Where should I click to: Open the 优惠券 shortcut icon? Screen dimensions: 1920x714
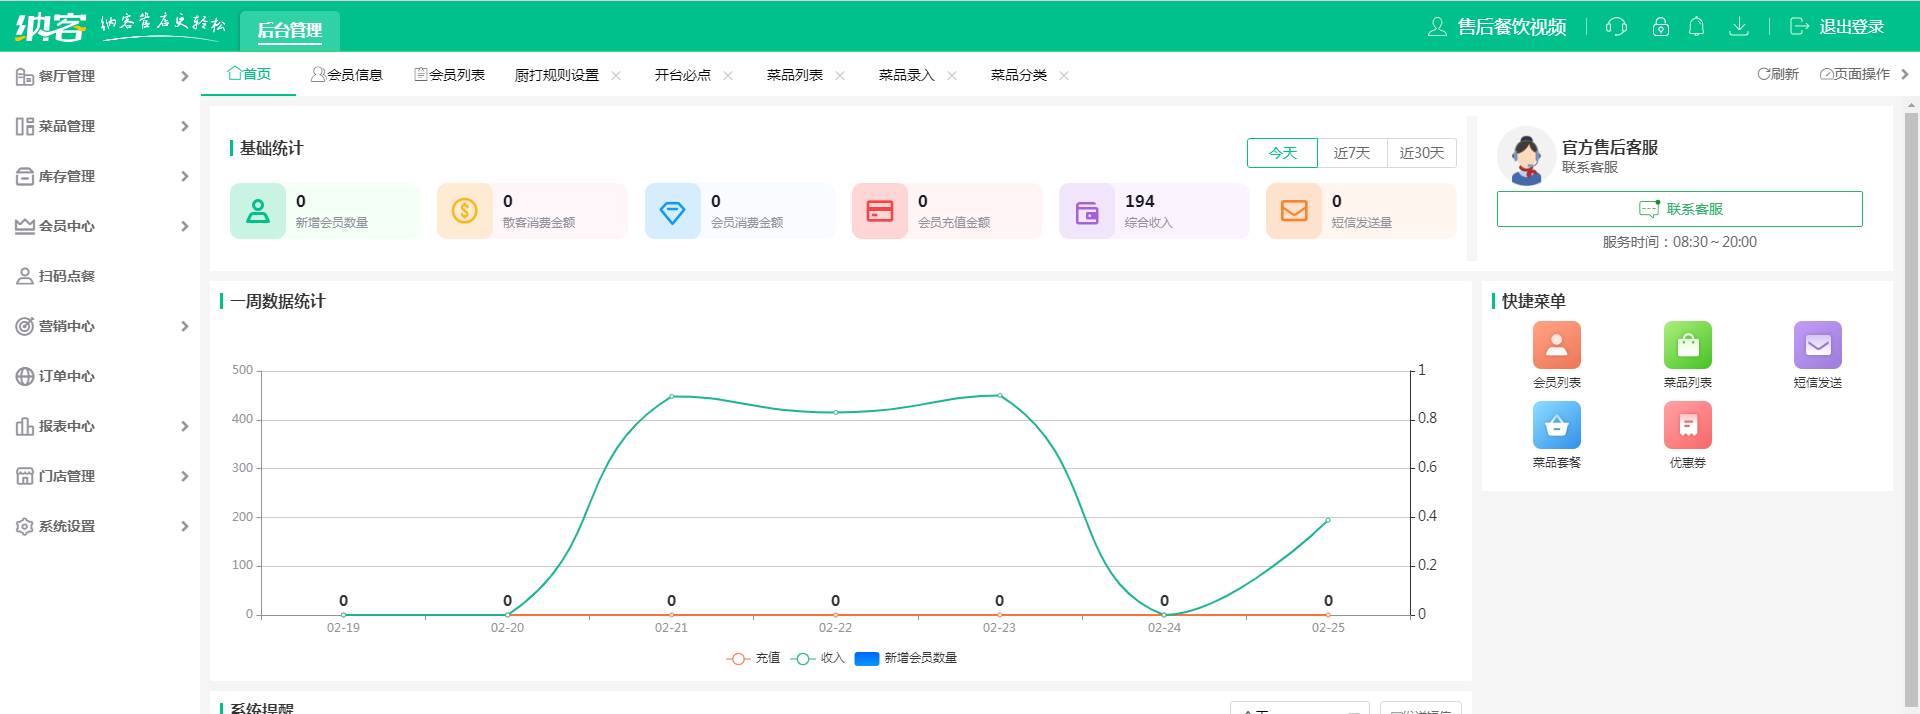point(1687,426)
